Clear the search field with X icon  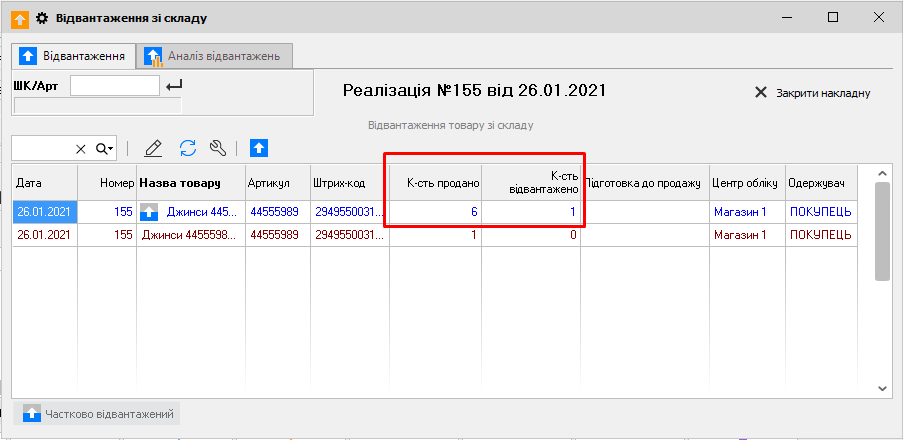[x=81, y=149]
